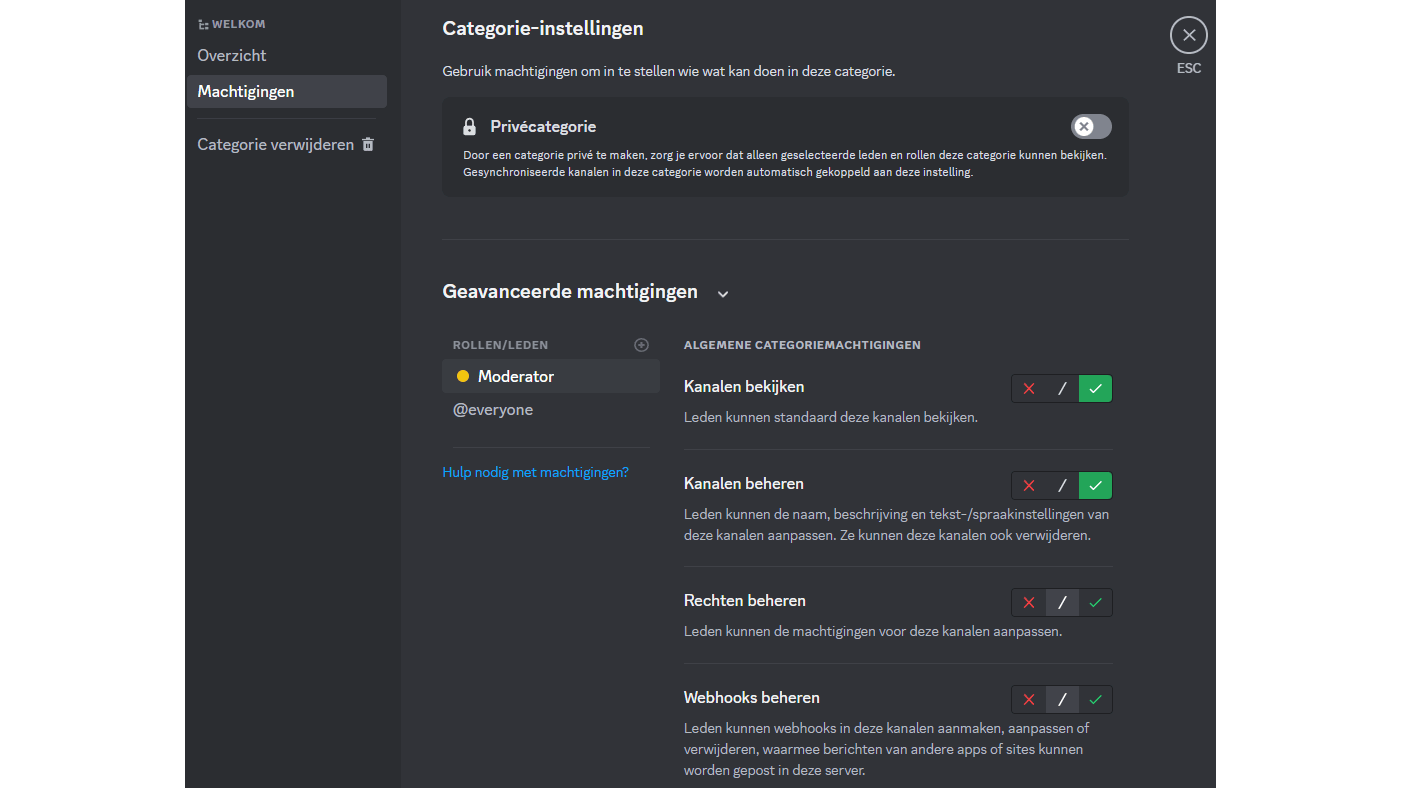The width and height of the screenshot is (1401, 788).
Task: Collapse Geavanceerde machtigingen chevron
Action: point(723,294)
